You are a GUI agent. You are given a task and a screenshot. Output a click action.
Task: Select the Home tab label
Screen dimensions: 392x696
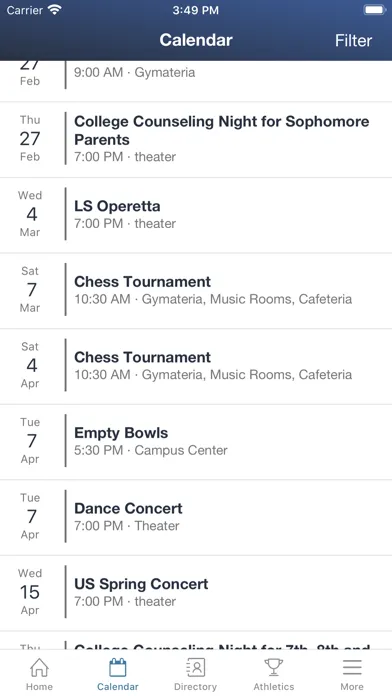(39, 687)
